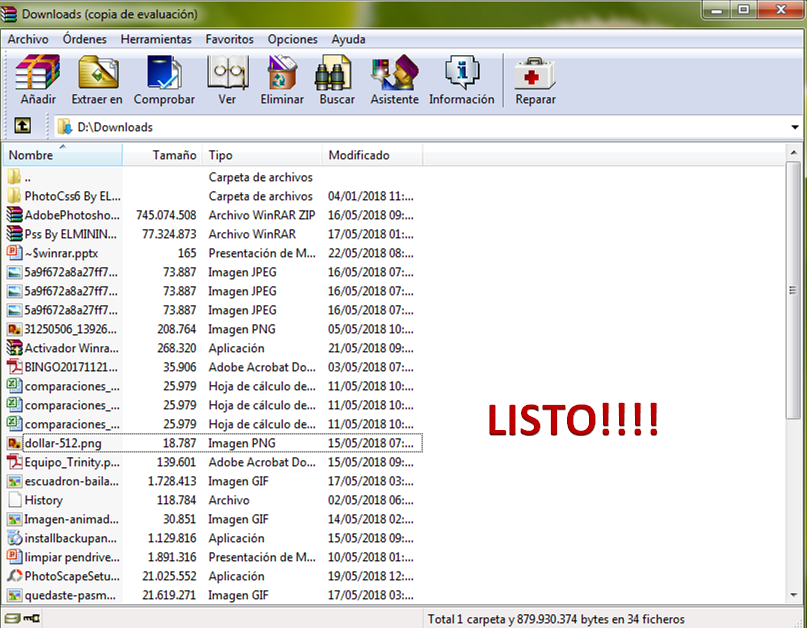Click the 05/05/2018 10:... modified date
Screen dimensions: 807x628
(371, 329)
